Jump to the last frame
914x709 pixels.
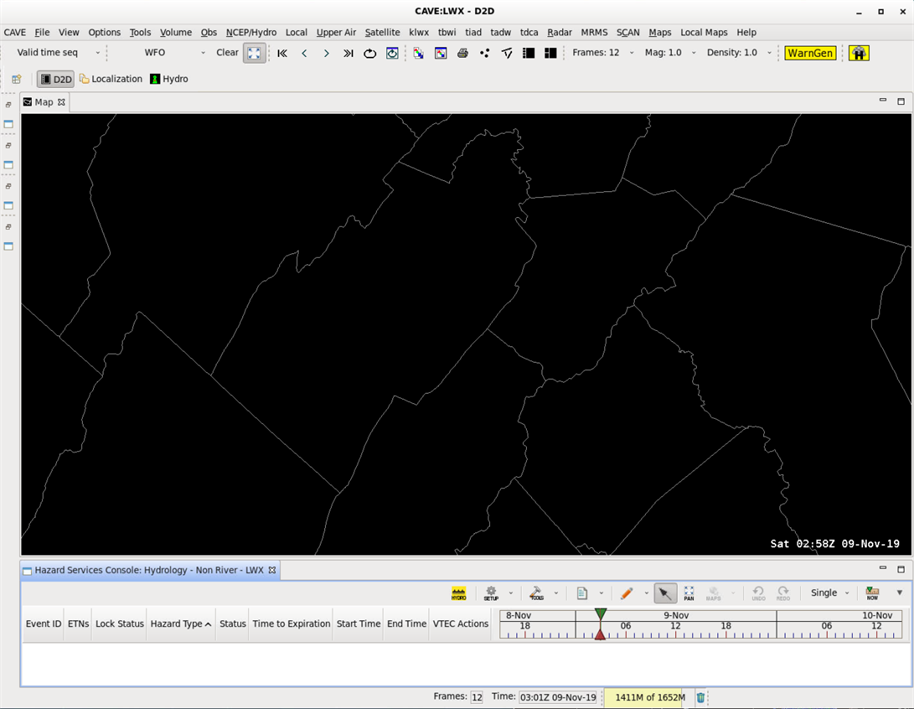tap(348, 53)
